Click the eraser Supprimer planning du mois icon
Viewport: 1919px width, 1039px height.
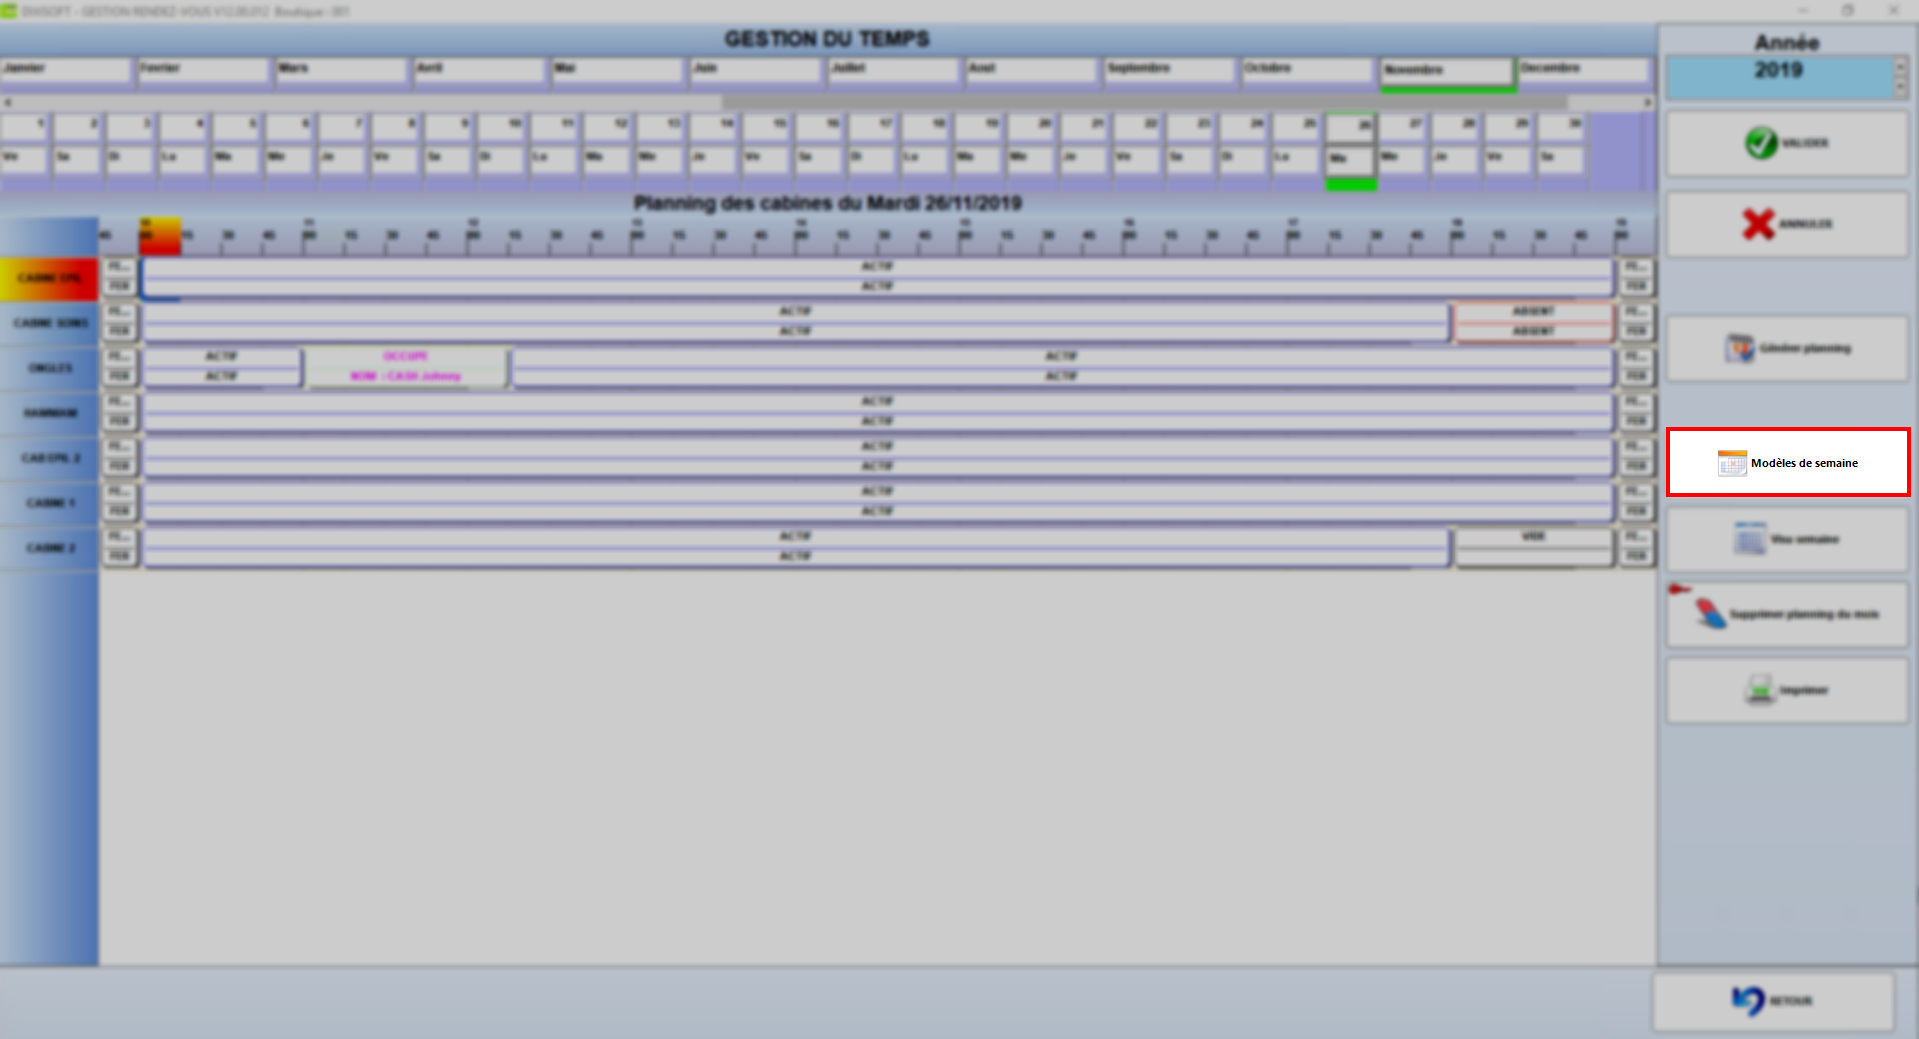point(1710,613)
